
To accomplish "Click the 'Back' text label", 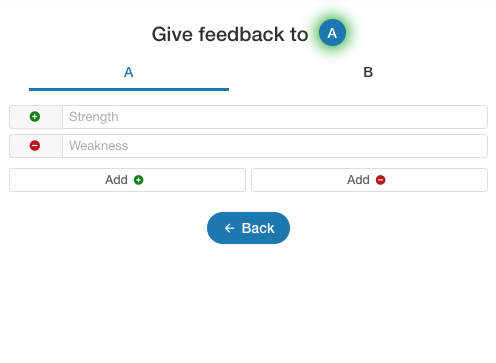I will [x=258, y=228].
